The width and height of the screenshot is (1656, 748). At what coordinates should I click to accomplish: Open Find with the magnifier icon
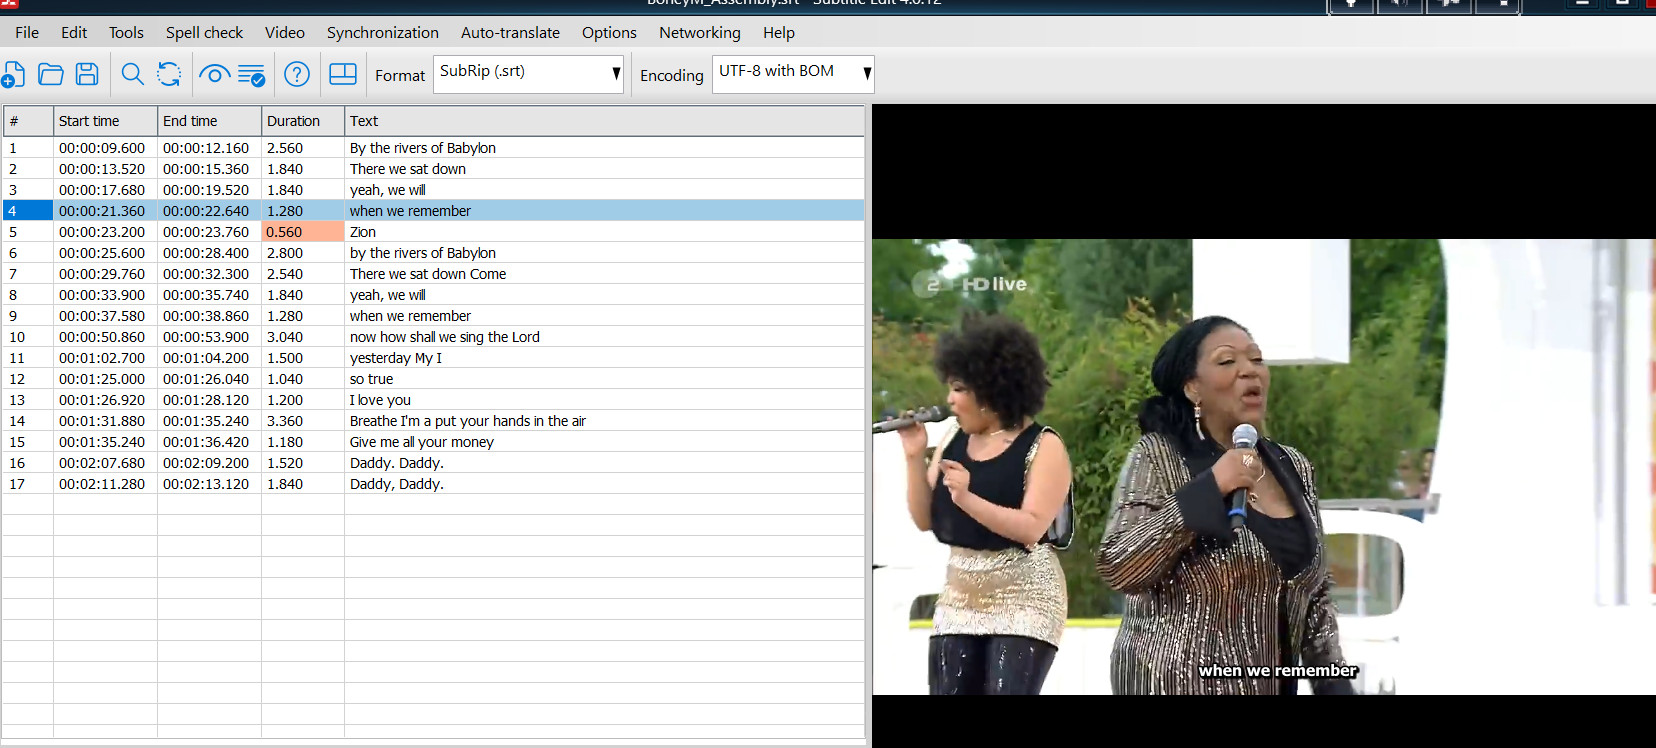click(x=132, y=74)
